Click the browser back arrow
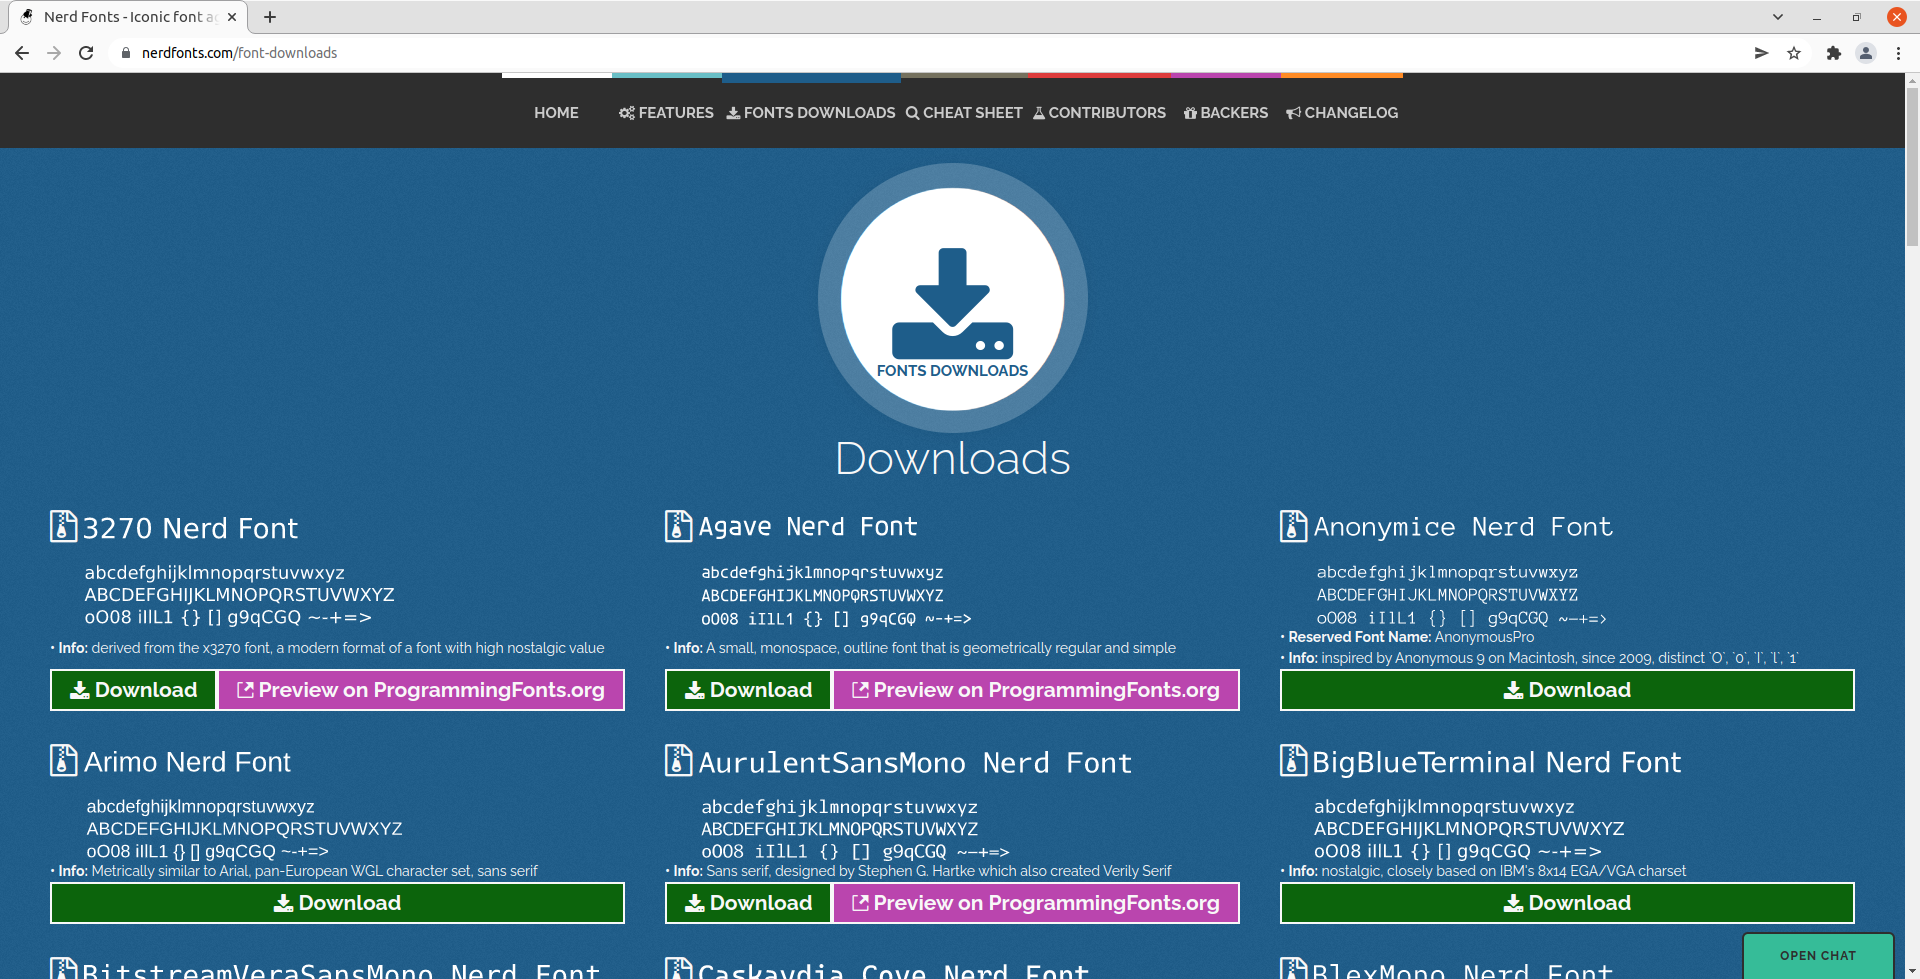Viewport: 1920px width, 979px height. pyautogui.click(x=22, y=53)
